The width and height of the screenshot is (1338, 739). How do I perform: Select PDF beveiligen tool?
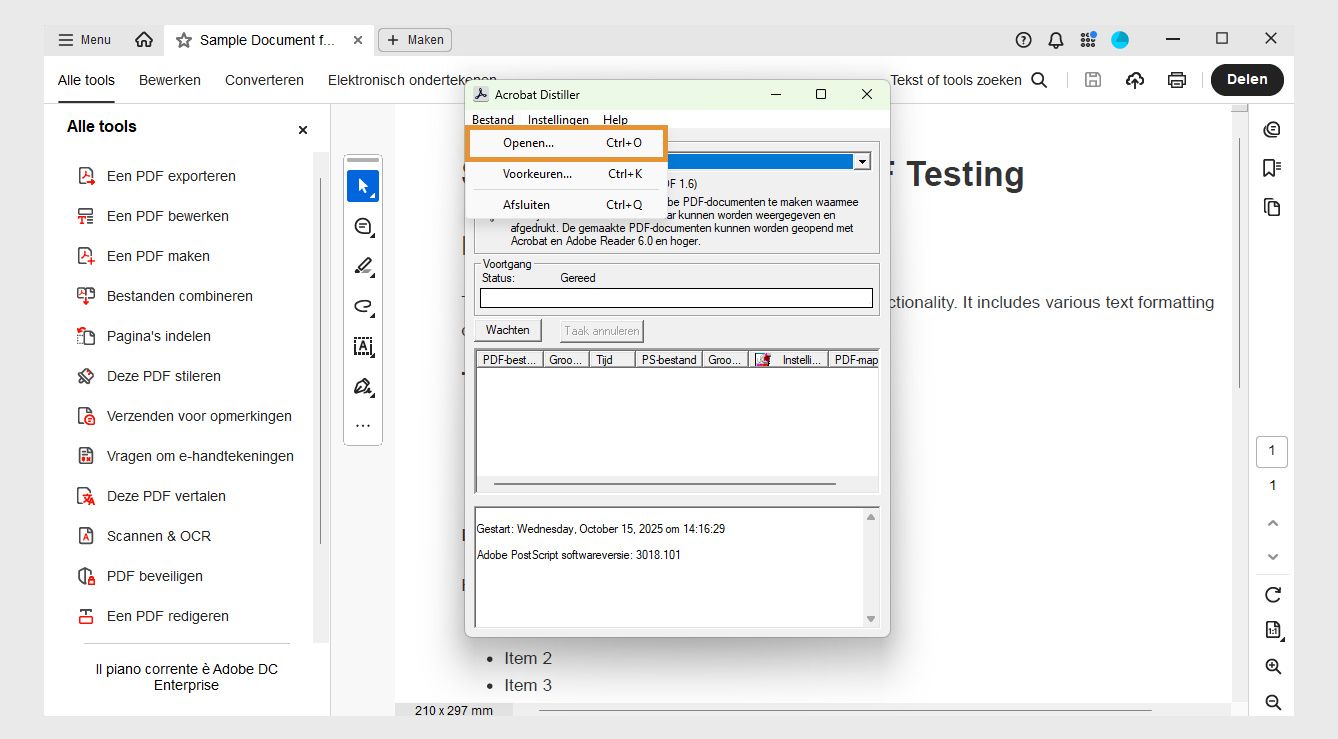(155, 576)
